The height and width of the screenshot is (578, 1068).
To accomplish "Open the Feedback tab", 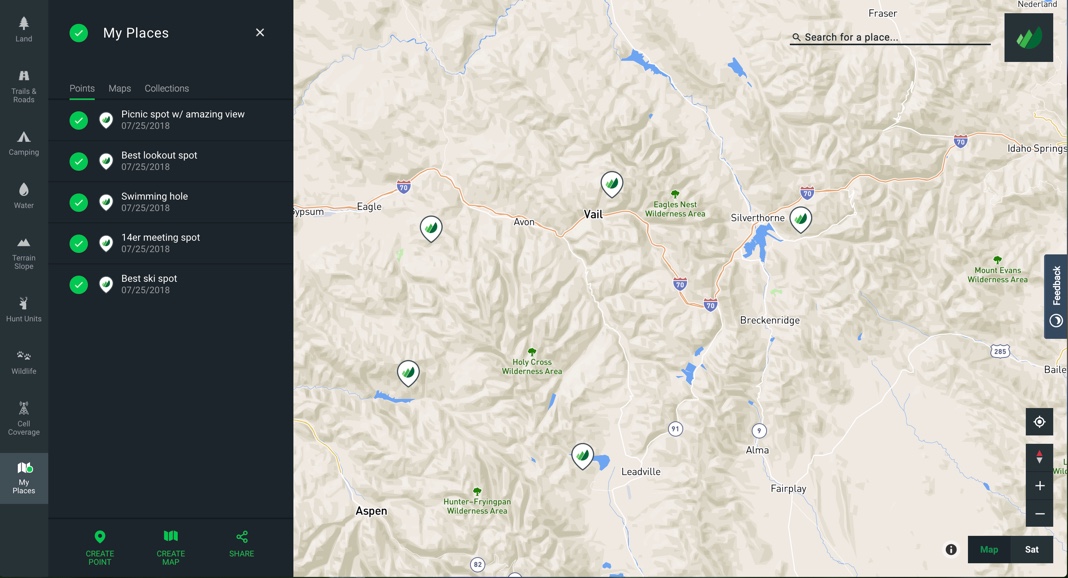I will click(1056, 296).
